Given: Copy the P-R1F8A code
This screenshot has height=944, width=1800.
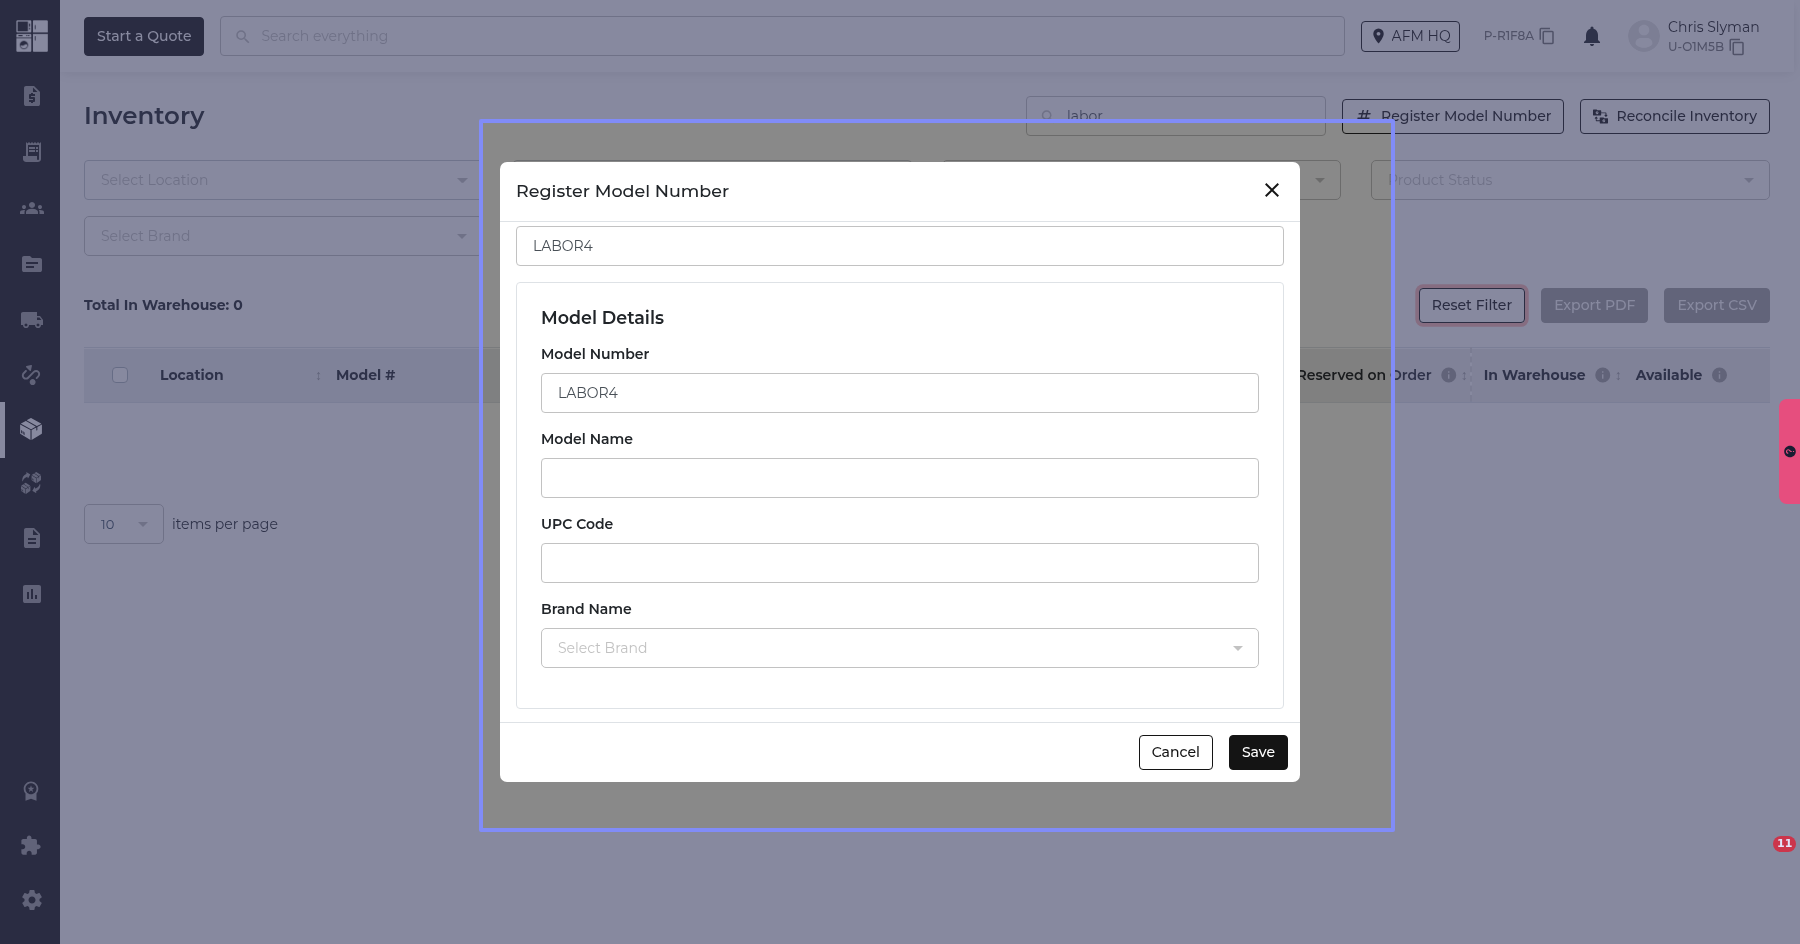Looking at the screenshot, I should (x=1547, y=36).
